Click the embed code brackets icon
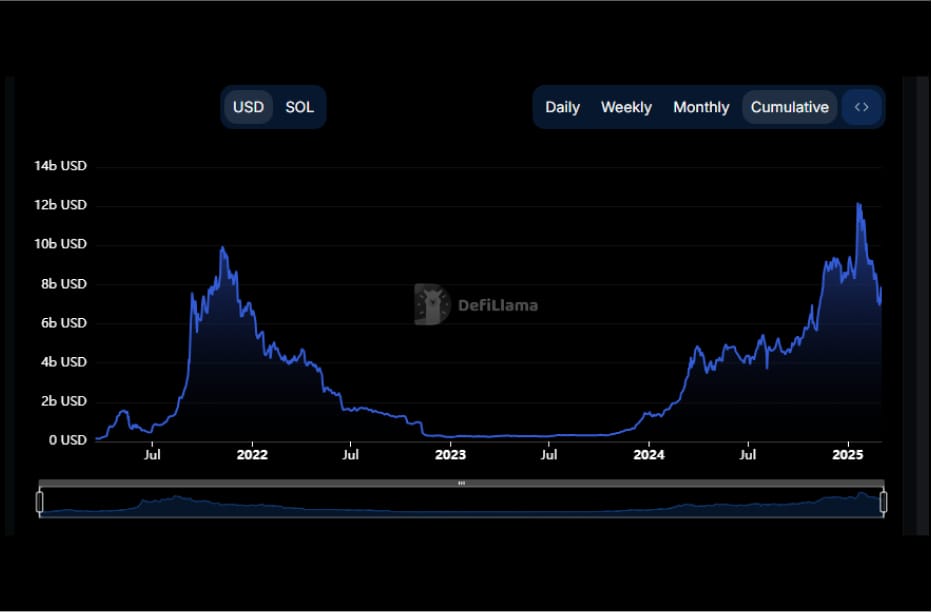 (x=862, y=107)
